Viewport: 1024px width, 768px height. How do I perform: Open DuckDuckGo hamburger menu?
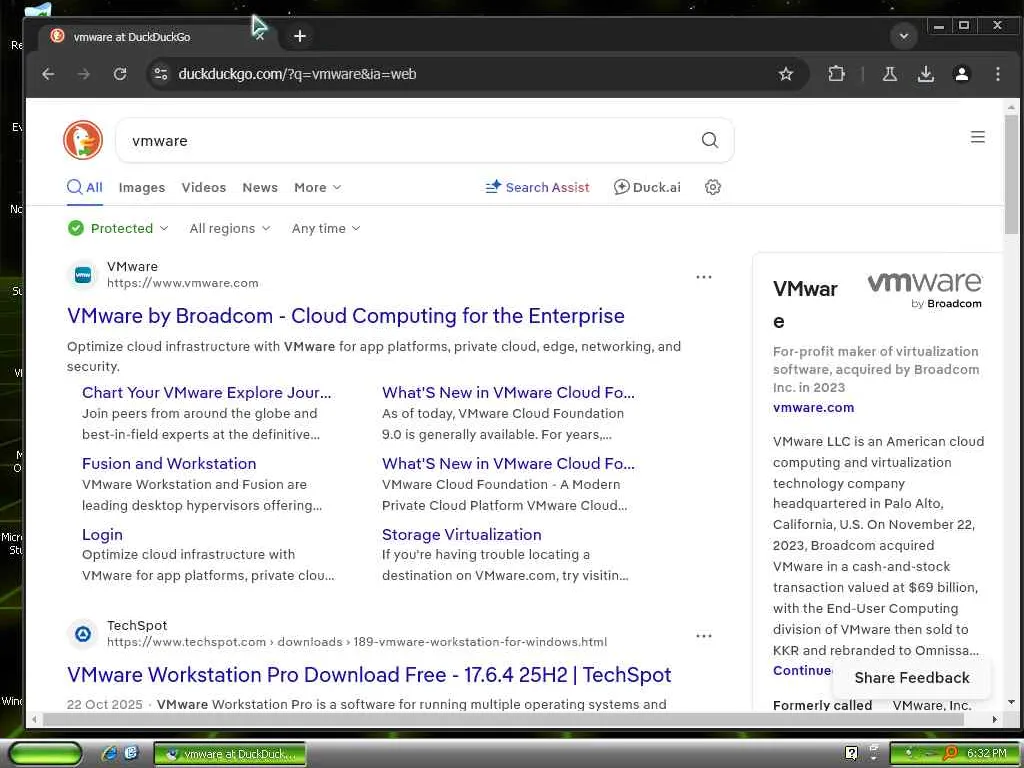pyautogui.click(x=977, y=137)
